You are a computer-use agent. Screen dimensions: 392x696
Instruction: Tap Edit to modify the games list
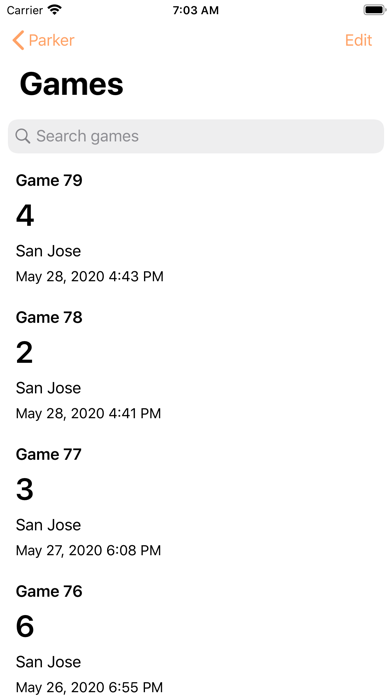pos(358,40)
